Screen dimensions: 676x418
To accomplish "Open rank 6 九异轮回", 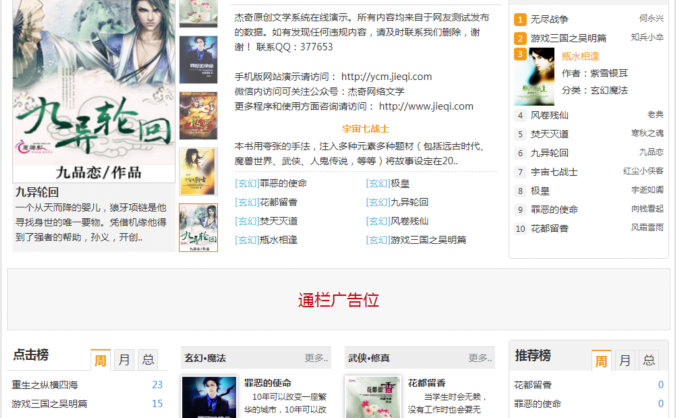I will click(549, 153).
